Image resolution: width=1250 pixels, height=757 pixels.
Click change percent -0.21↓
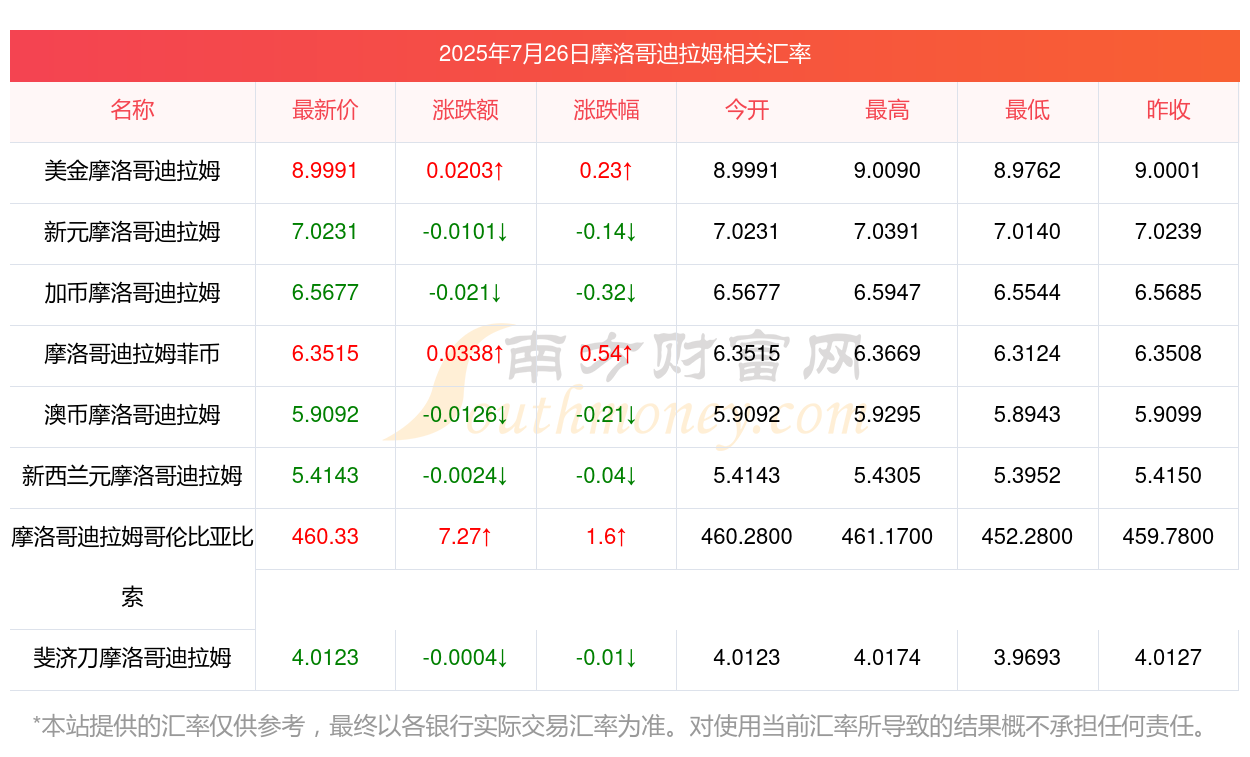(606, 415)
